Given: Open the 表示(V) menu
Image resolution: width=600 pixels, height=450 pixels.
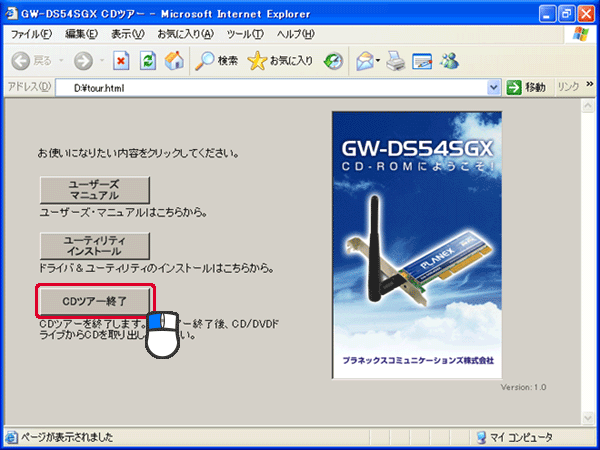Looking at the screenshot, I should point(128,34).
